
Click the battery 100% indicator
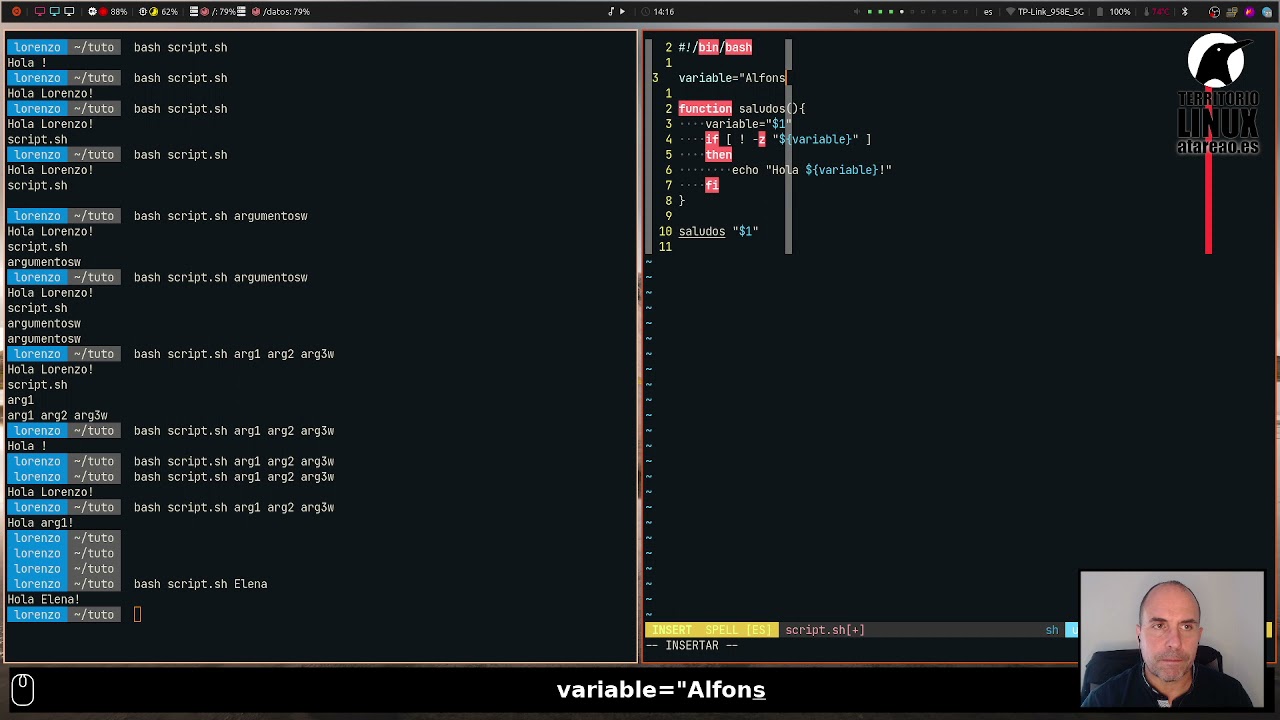1114,12
